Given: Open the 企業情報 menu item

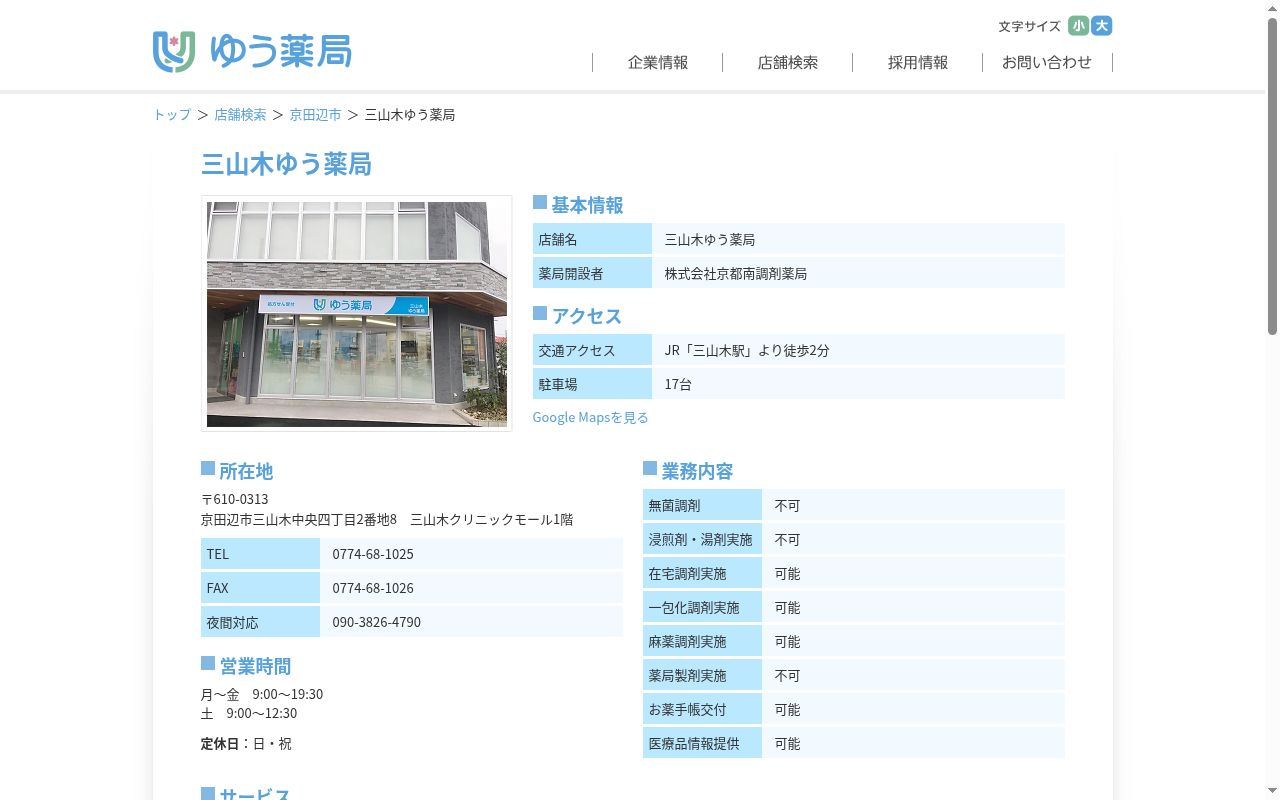Looking at the screenshot, I should click(x=658, y=62).
